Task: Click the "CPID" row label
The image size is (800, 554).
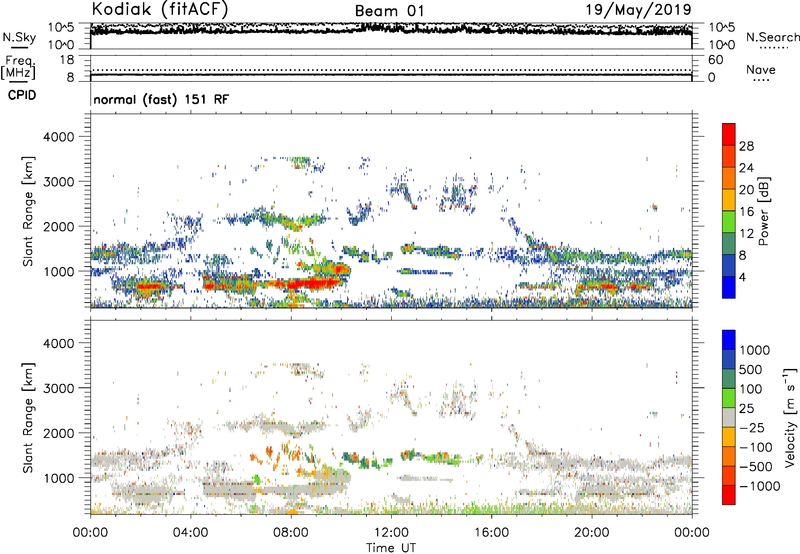Action: (22, 95)
